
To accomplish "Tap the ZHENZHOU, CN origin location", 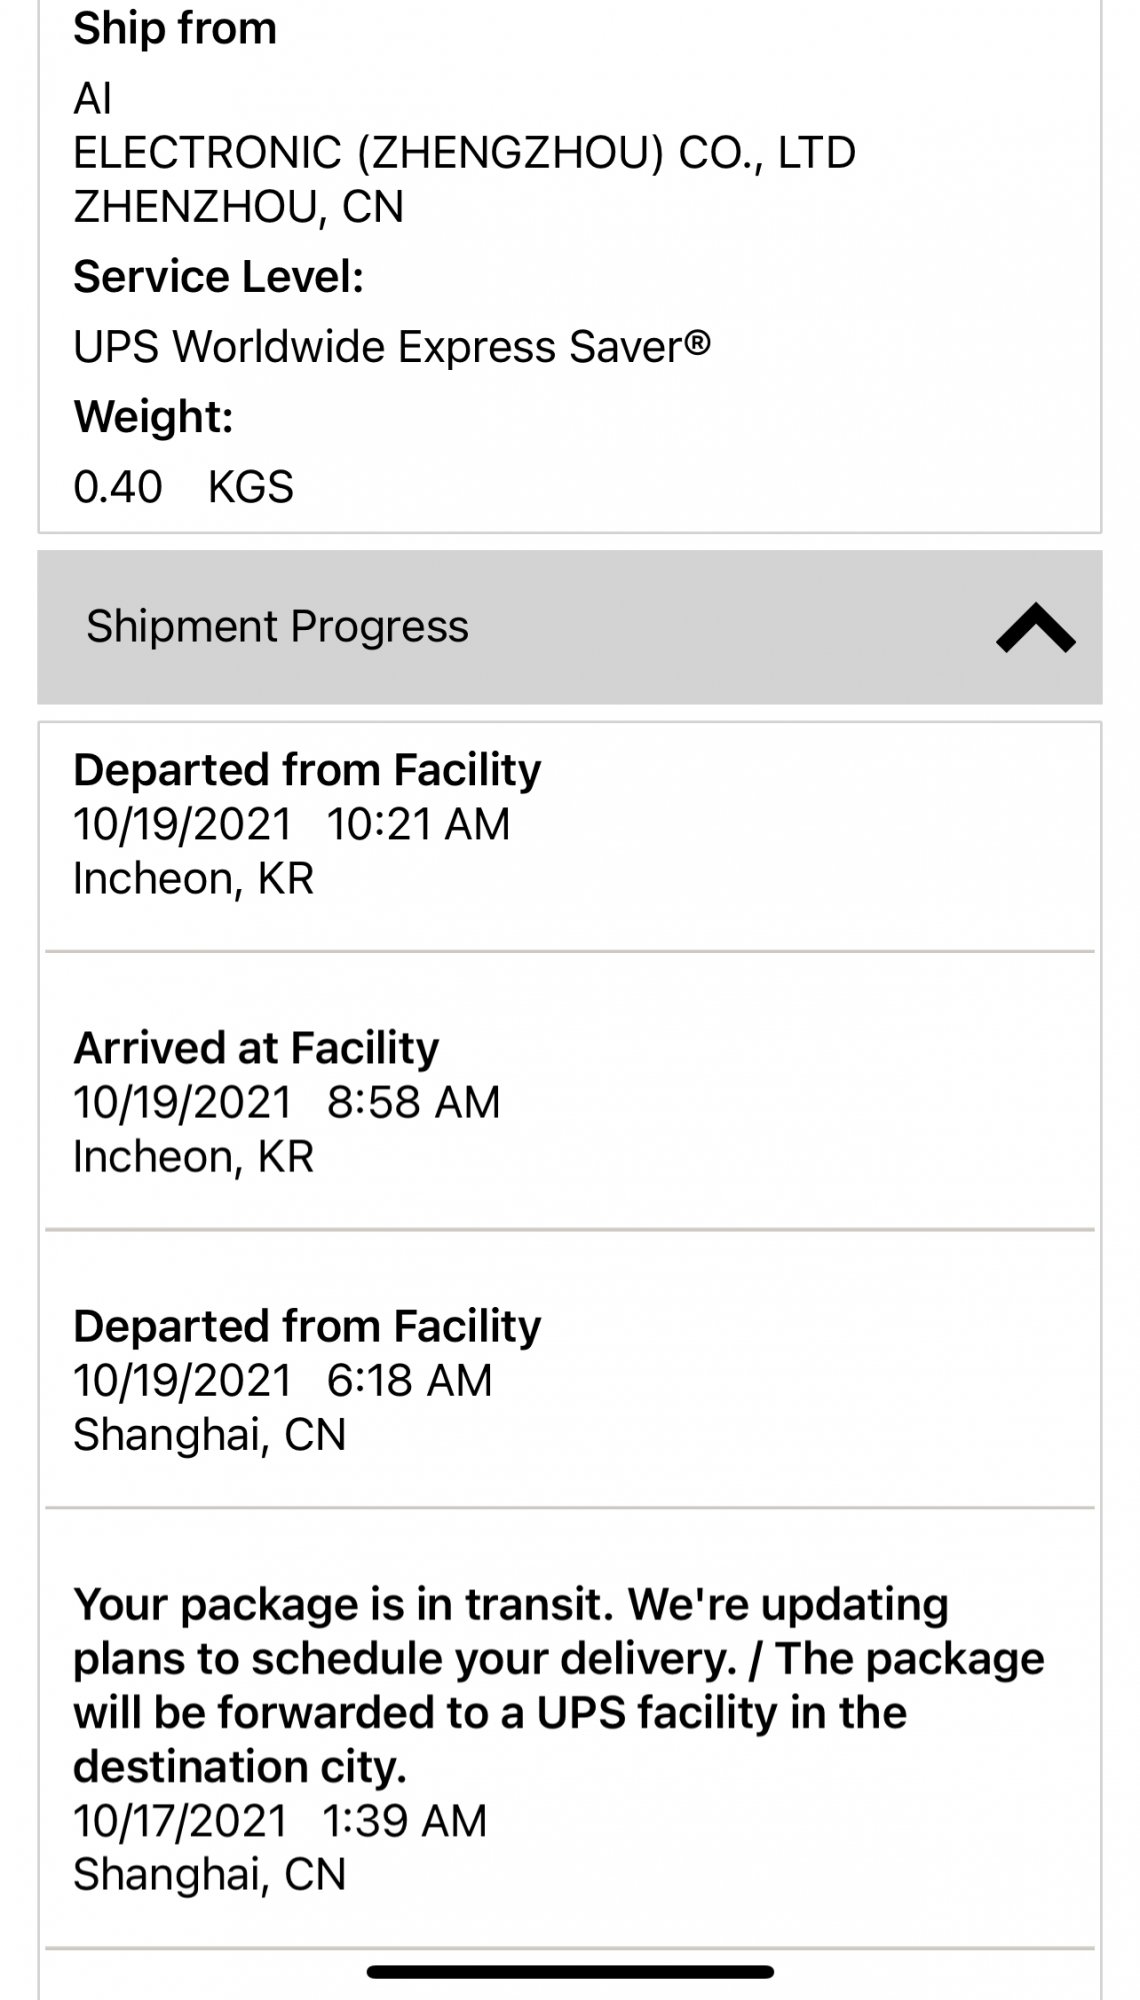I will (x=239, y=207).
